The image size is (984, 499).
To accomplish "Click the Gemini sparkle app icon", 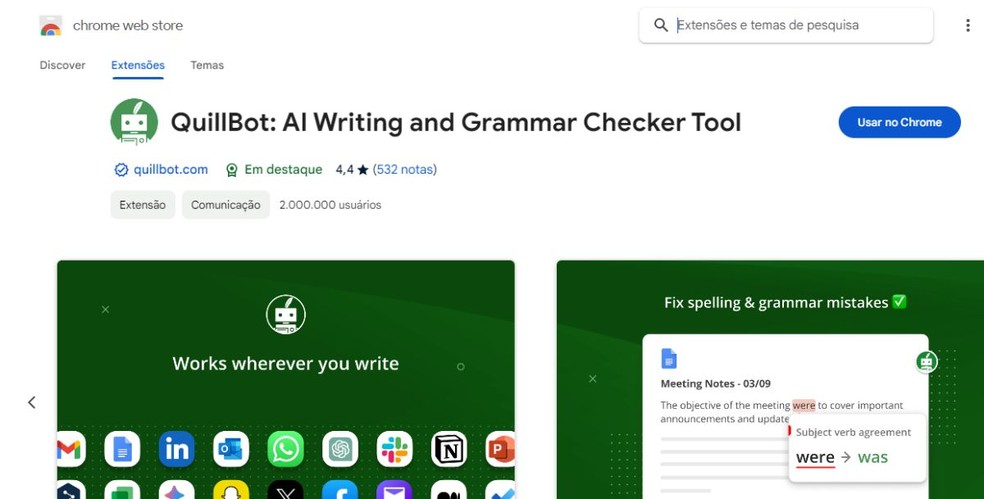I will pos(176,490).
